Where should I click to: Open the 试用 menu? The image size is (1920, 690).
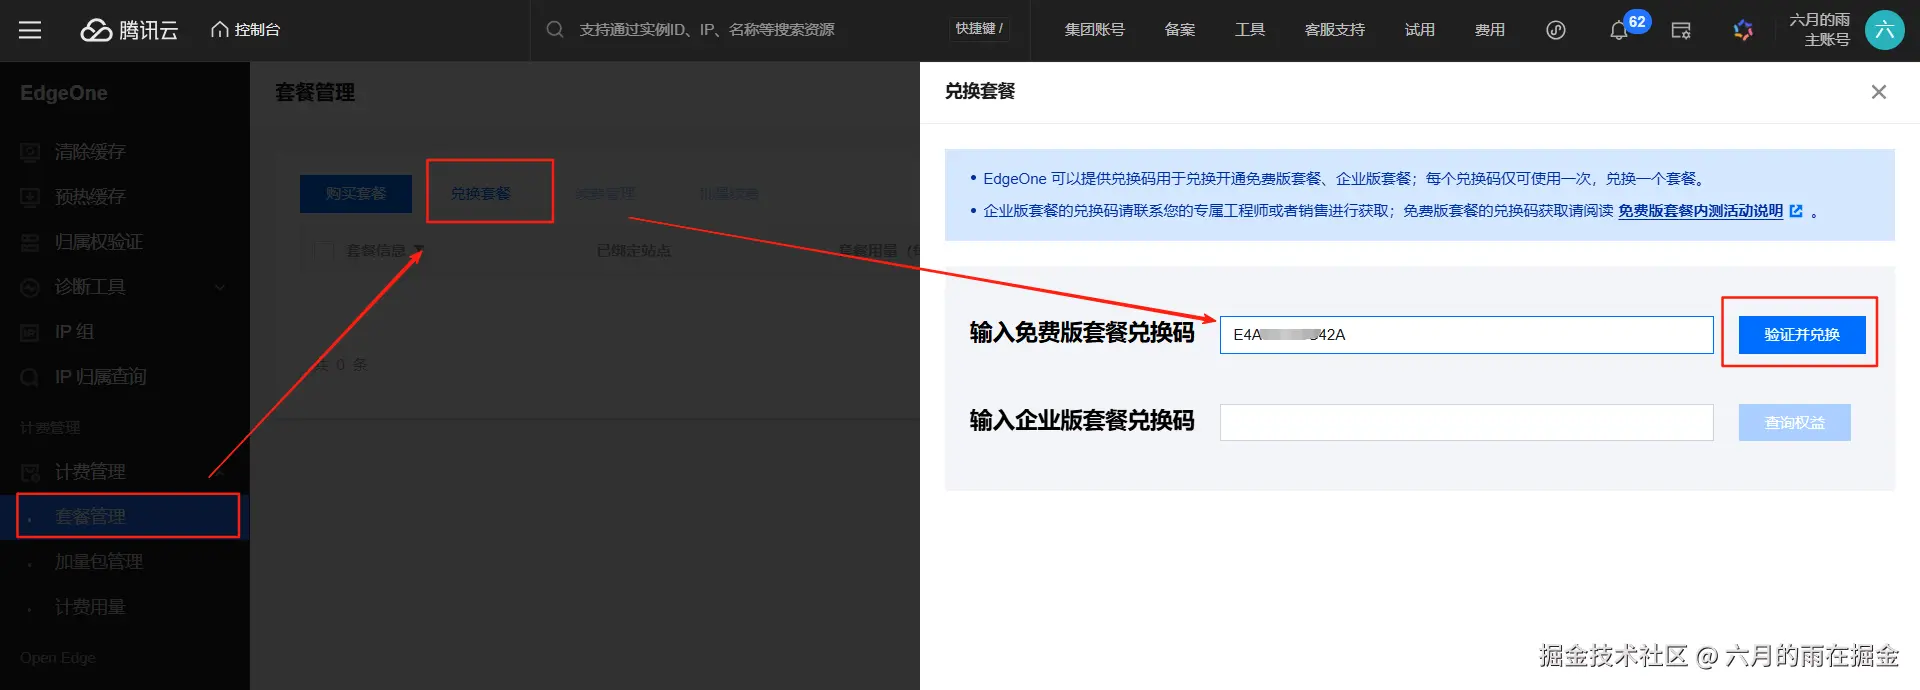pyautogui.click(x=1420, y=30)
